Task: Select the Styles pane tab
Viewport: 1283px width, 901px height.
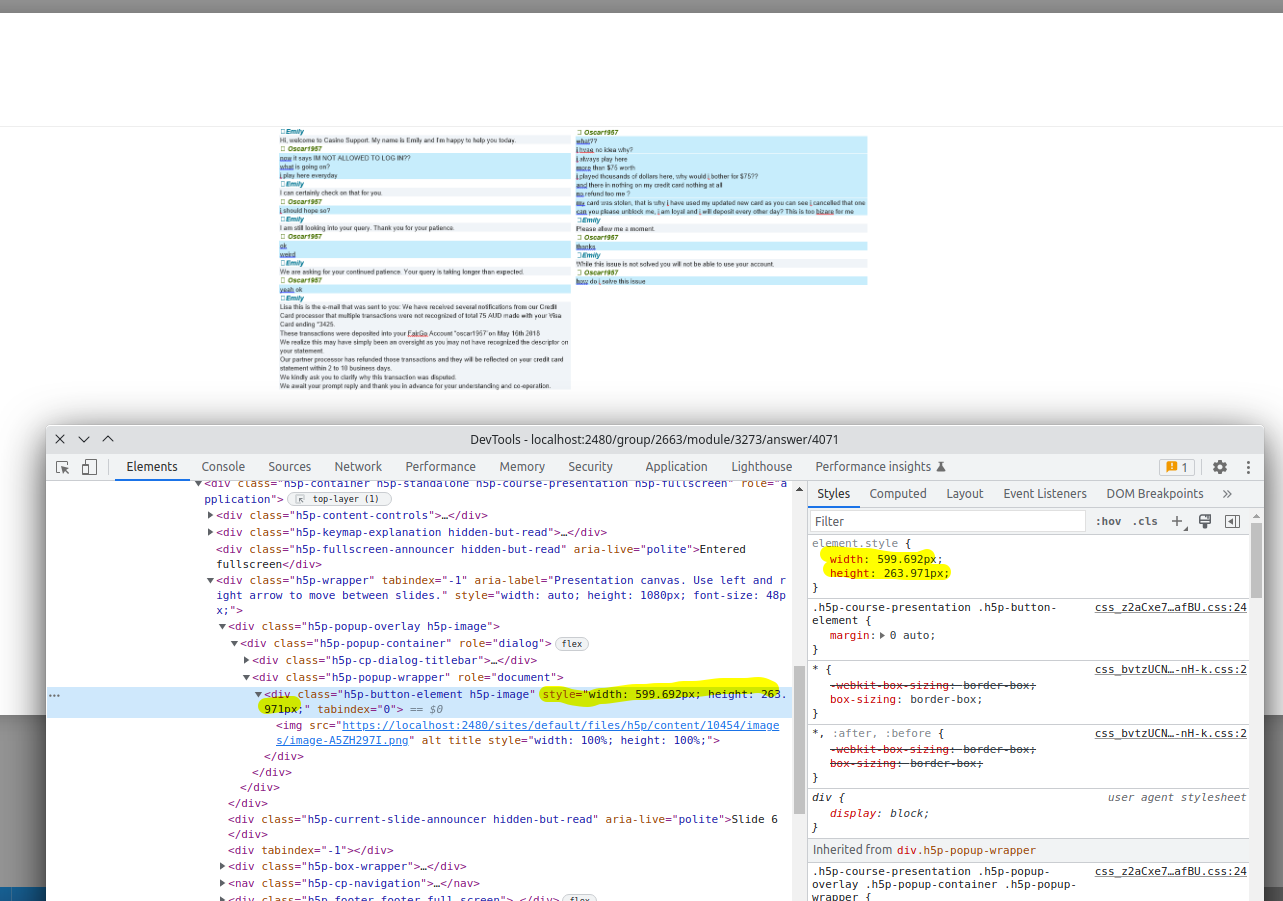Action: point(834,494)
